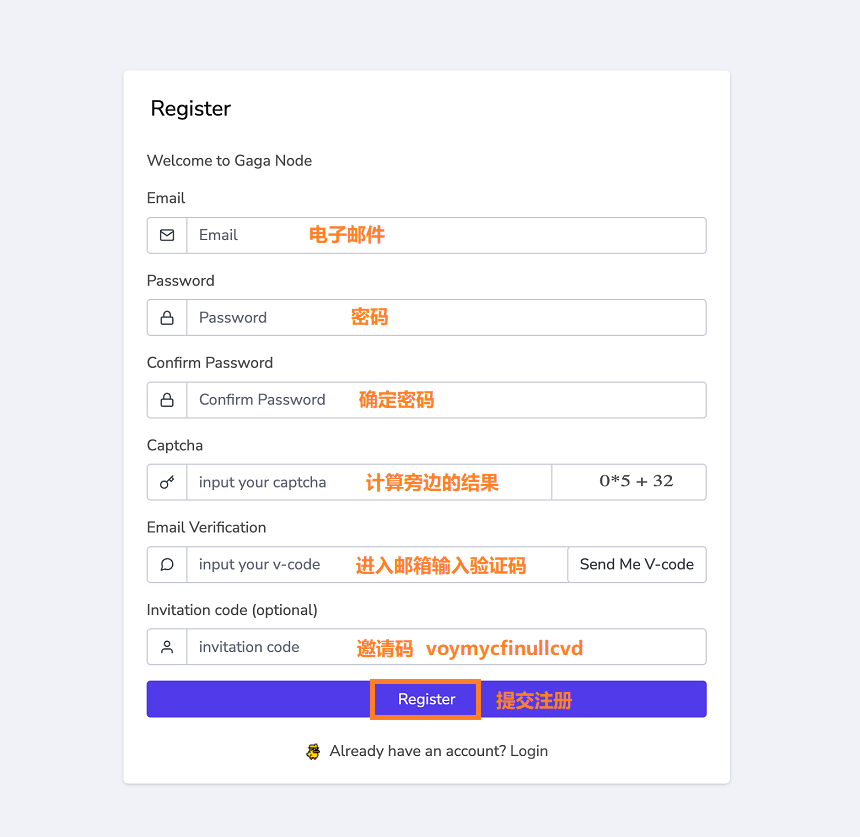Focus the Password input field
Viewport: 860px width, 837px height.
click(446, 318)
